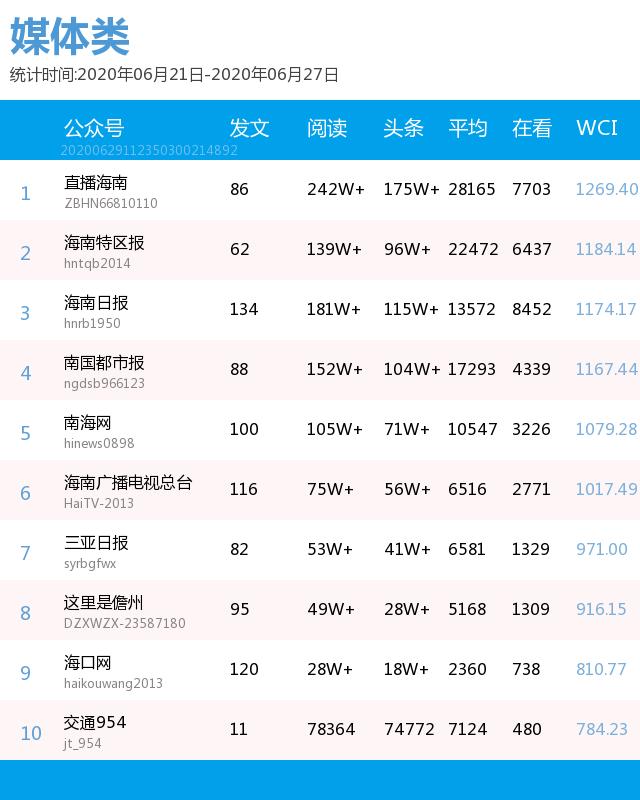Select the account name 交通954
Image resolution: width=640 pixels, height=800 pixels.
tap(95, 722)
